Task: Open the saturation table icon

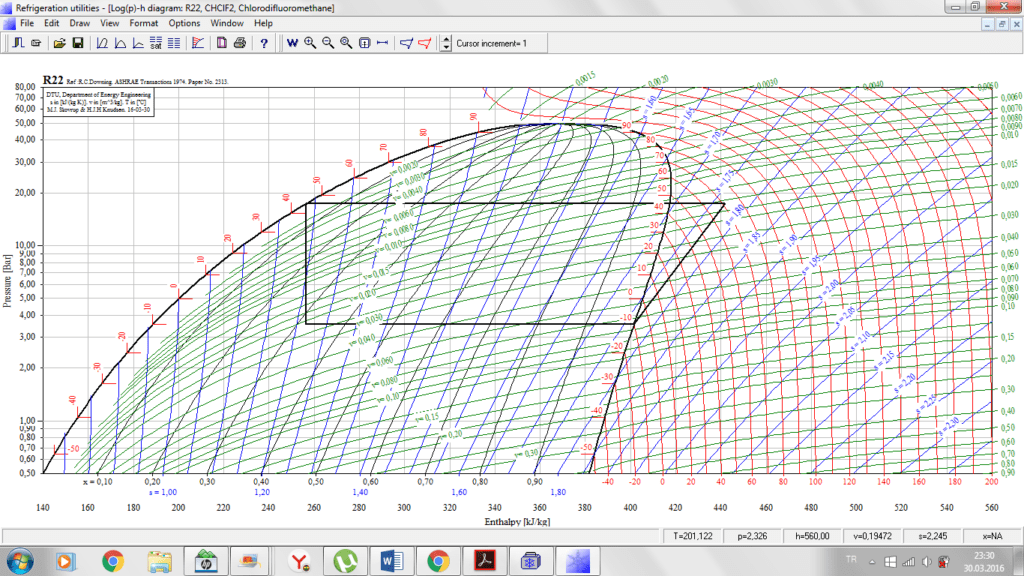Action: point(155,43)
